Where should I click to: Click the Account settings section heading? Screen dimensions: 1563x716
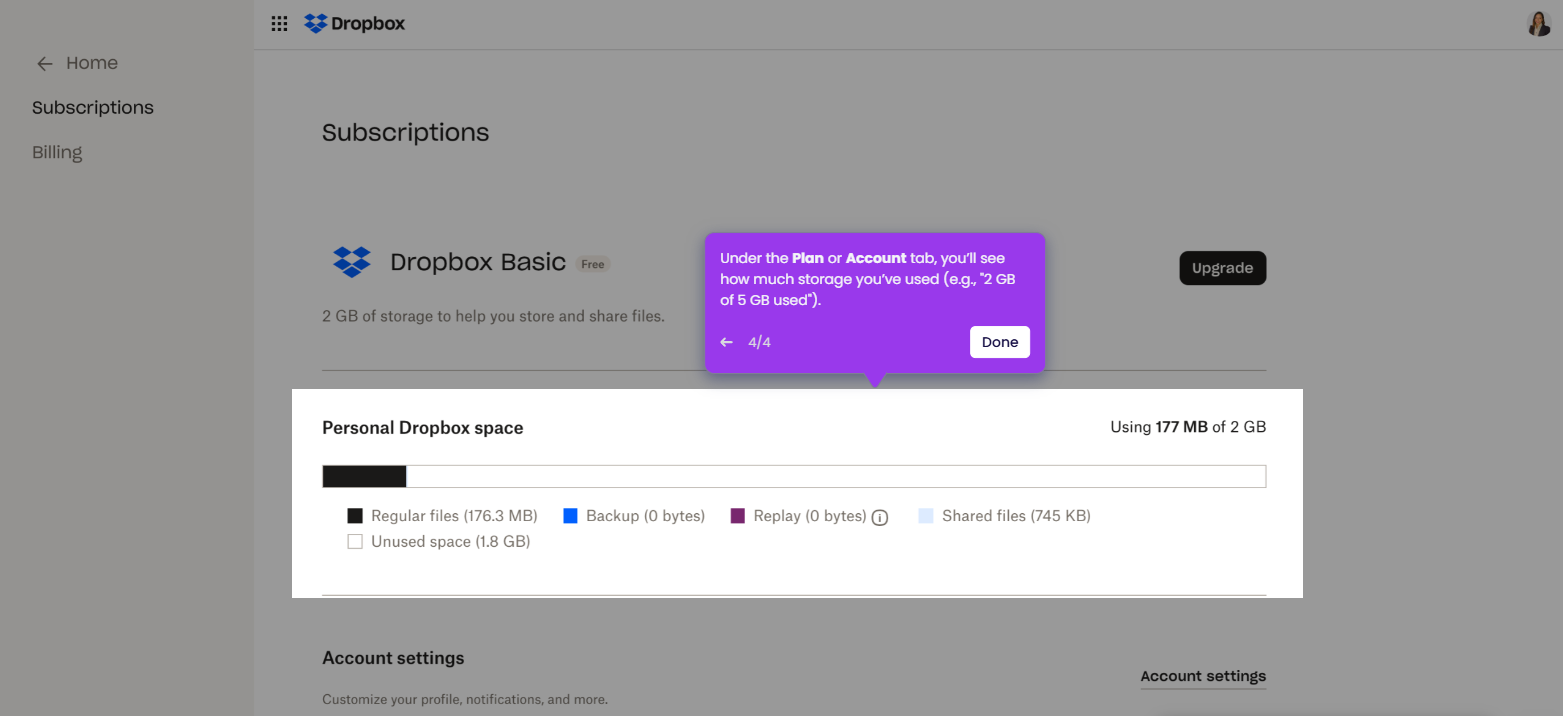click(x=393, y=658)
